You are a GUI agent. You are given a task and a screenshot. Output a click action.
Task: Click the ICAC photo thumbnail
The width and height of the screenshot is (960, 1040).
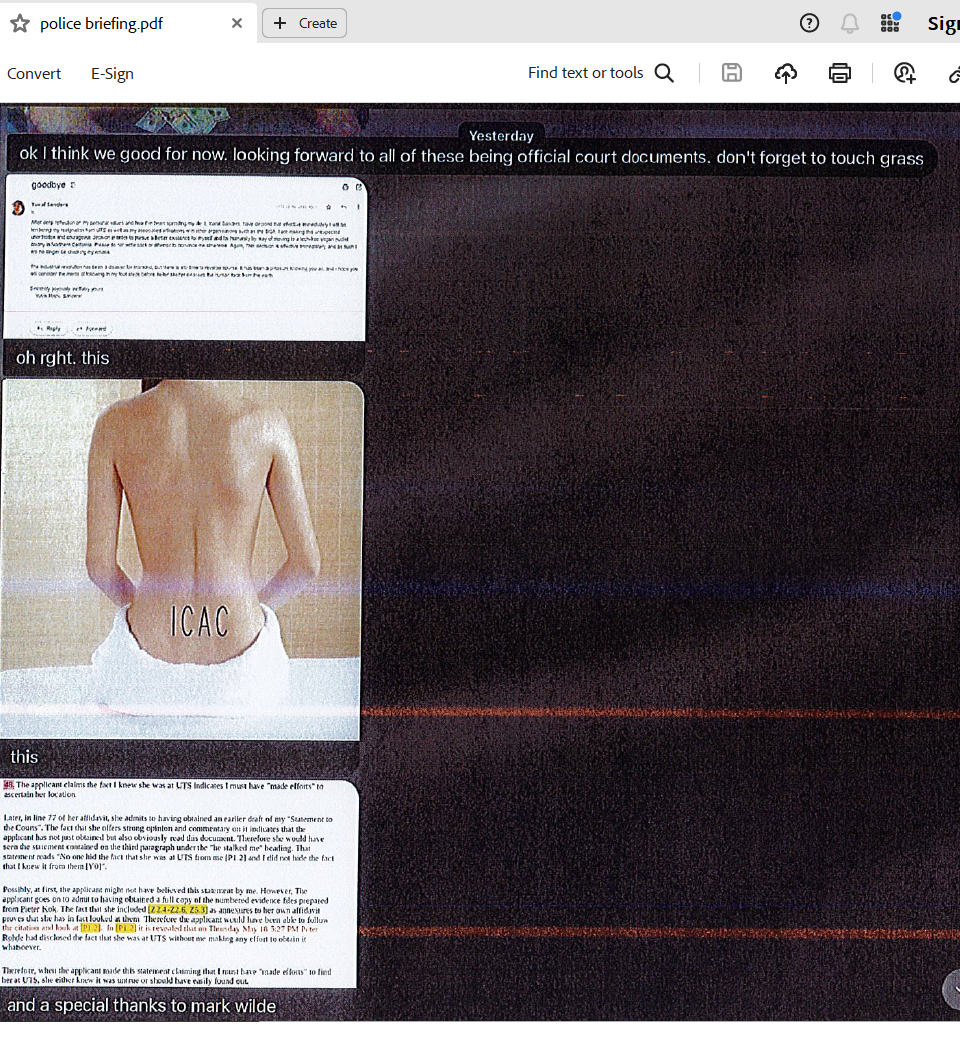(181, 559)
